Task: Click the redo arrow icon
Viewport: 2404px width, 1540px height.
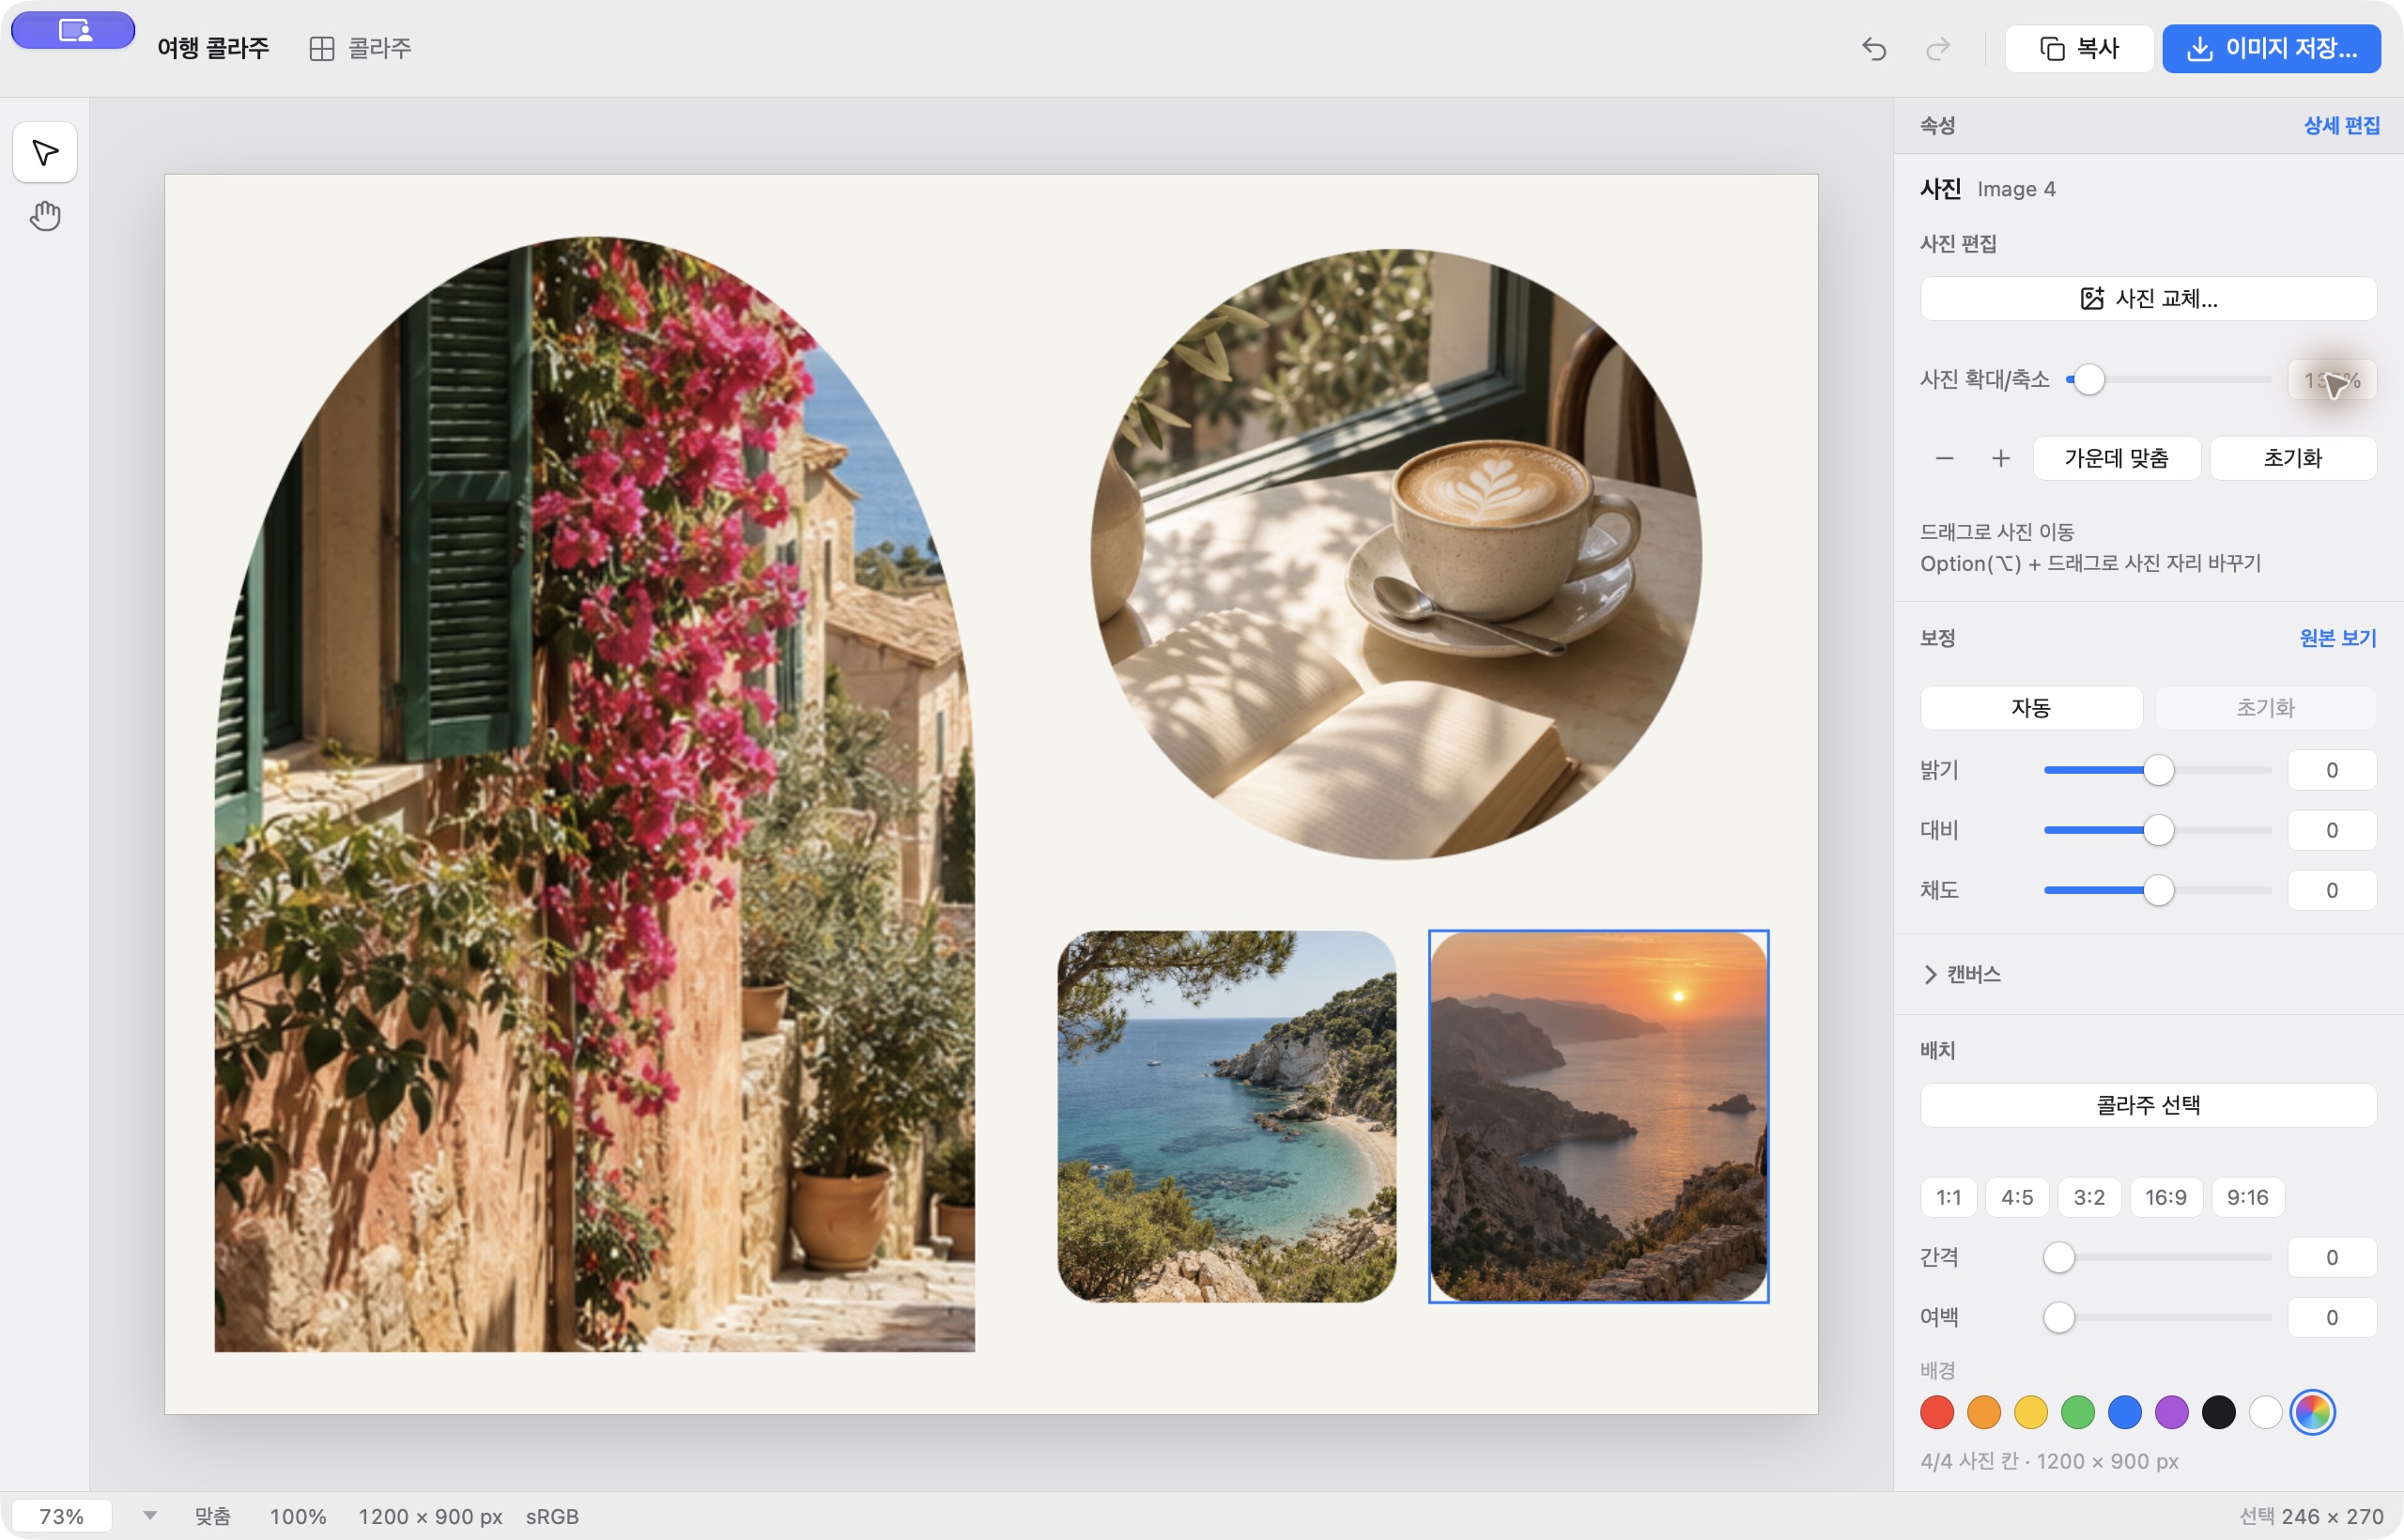Action: pyautogui.click(x=1938, y=48)
